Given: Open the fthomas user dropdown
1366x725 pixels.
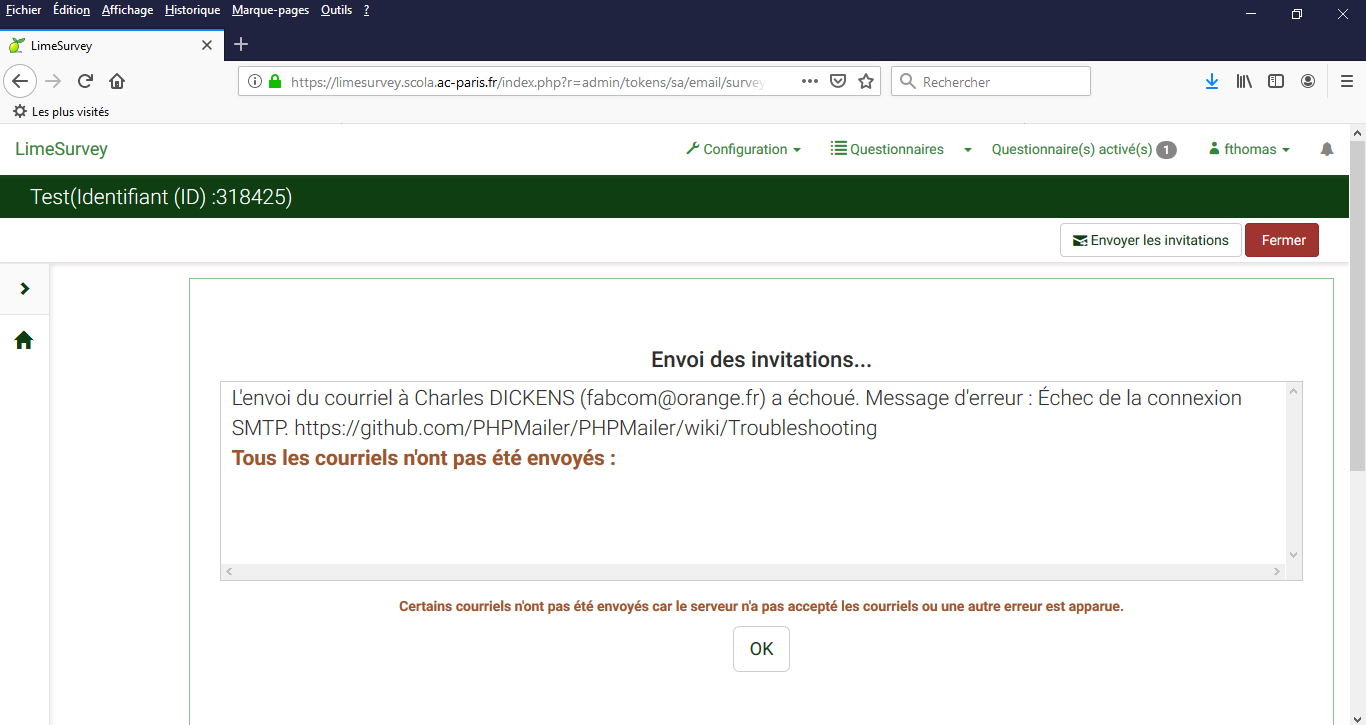Looking at the screenshot, I should 1249,149.
